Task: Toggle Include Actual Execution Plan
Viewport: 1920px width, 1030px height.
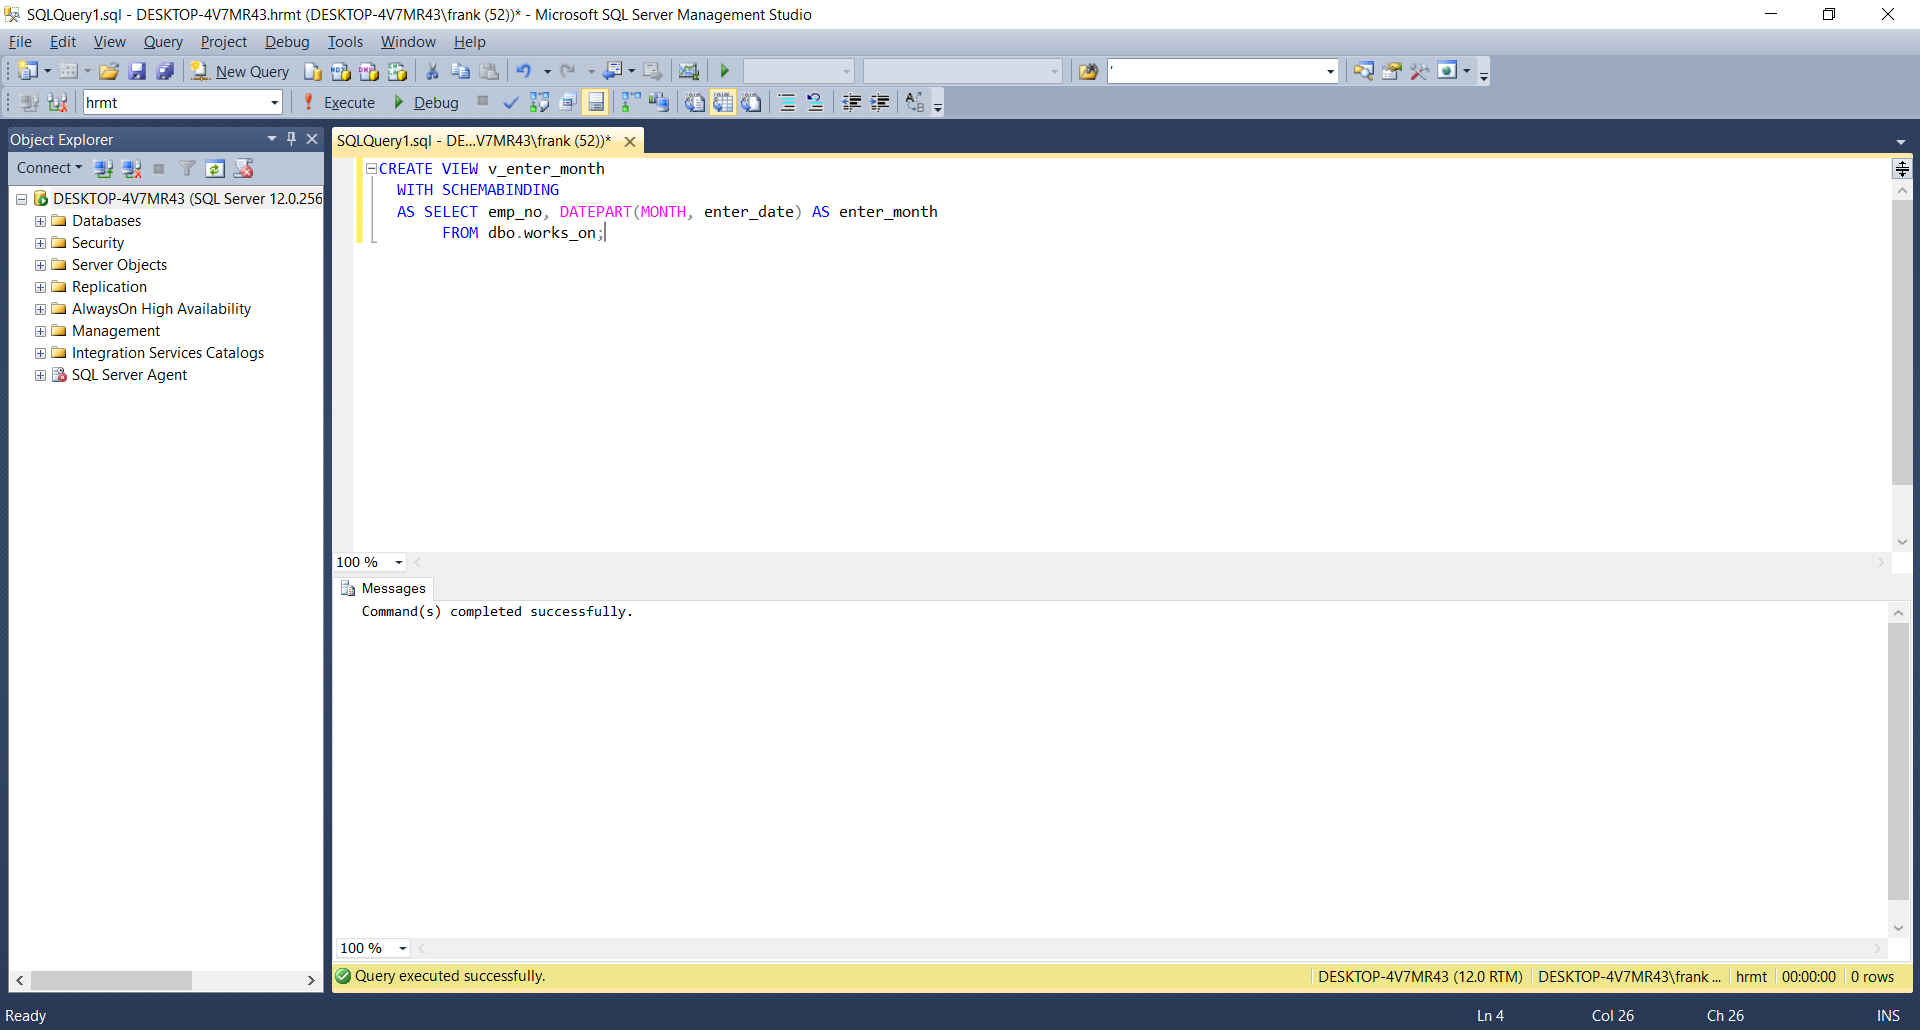Action: pos(630,102)
